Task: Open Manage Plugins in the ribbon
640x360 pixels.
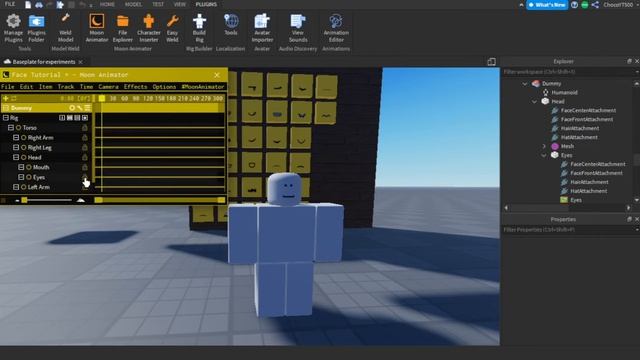Action: [x=13, y=28]
